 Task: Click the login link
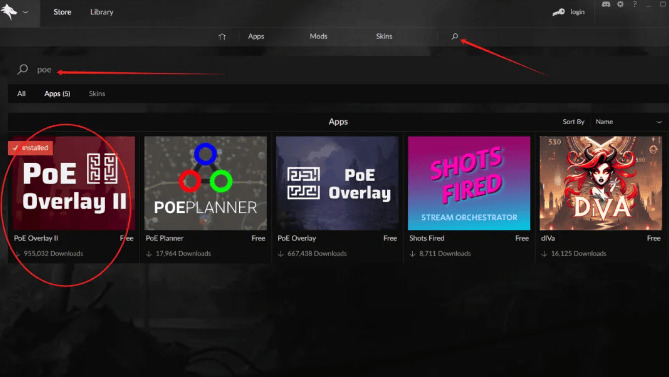pyautogui.click(x=577, y=12)
